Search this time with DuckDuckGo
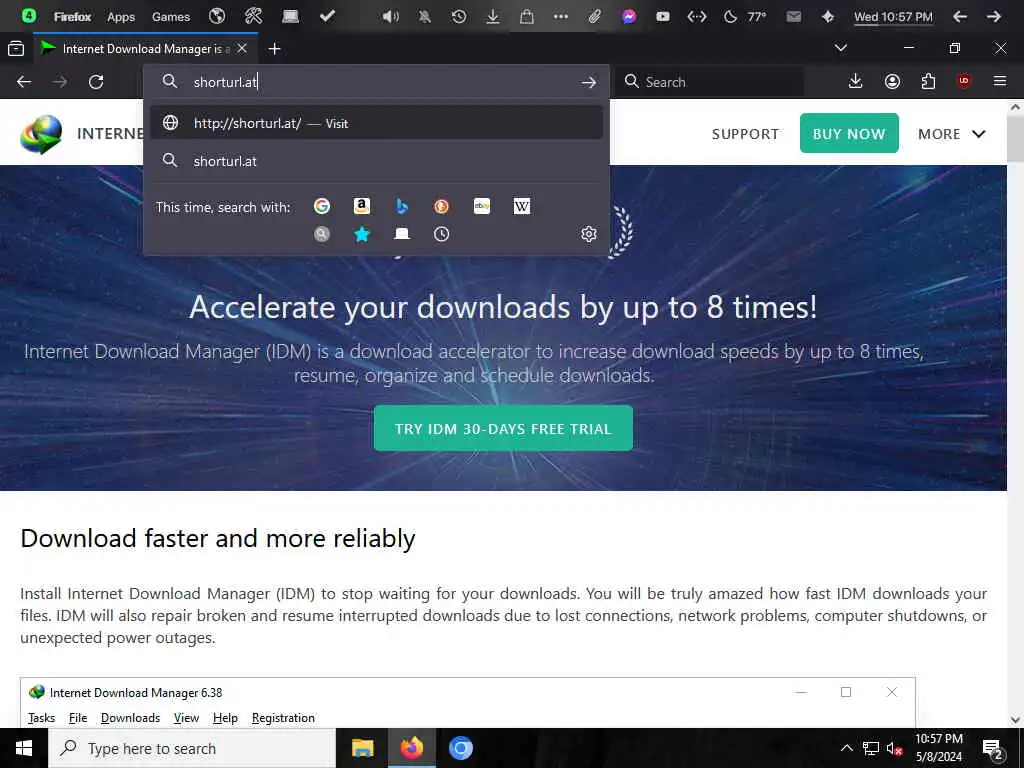Image resolution: width=1024 pixels, height=768 pixels. tap(441, 206)
